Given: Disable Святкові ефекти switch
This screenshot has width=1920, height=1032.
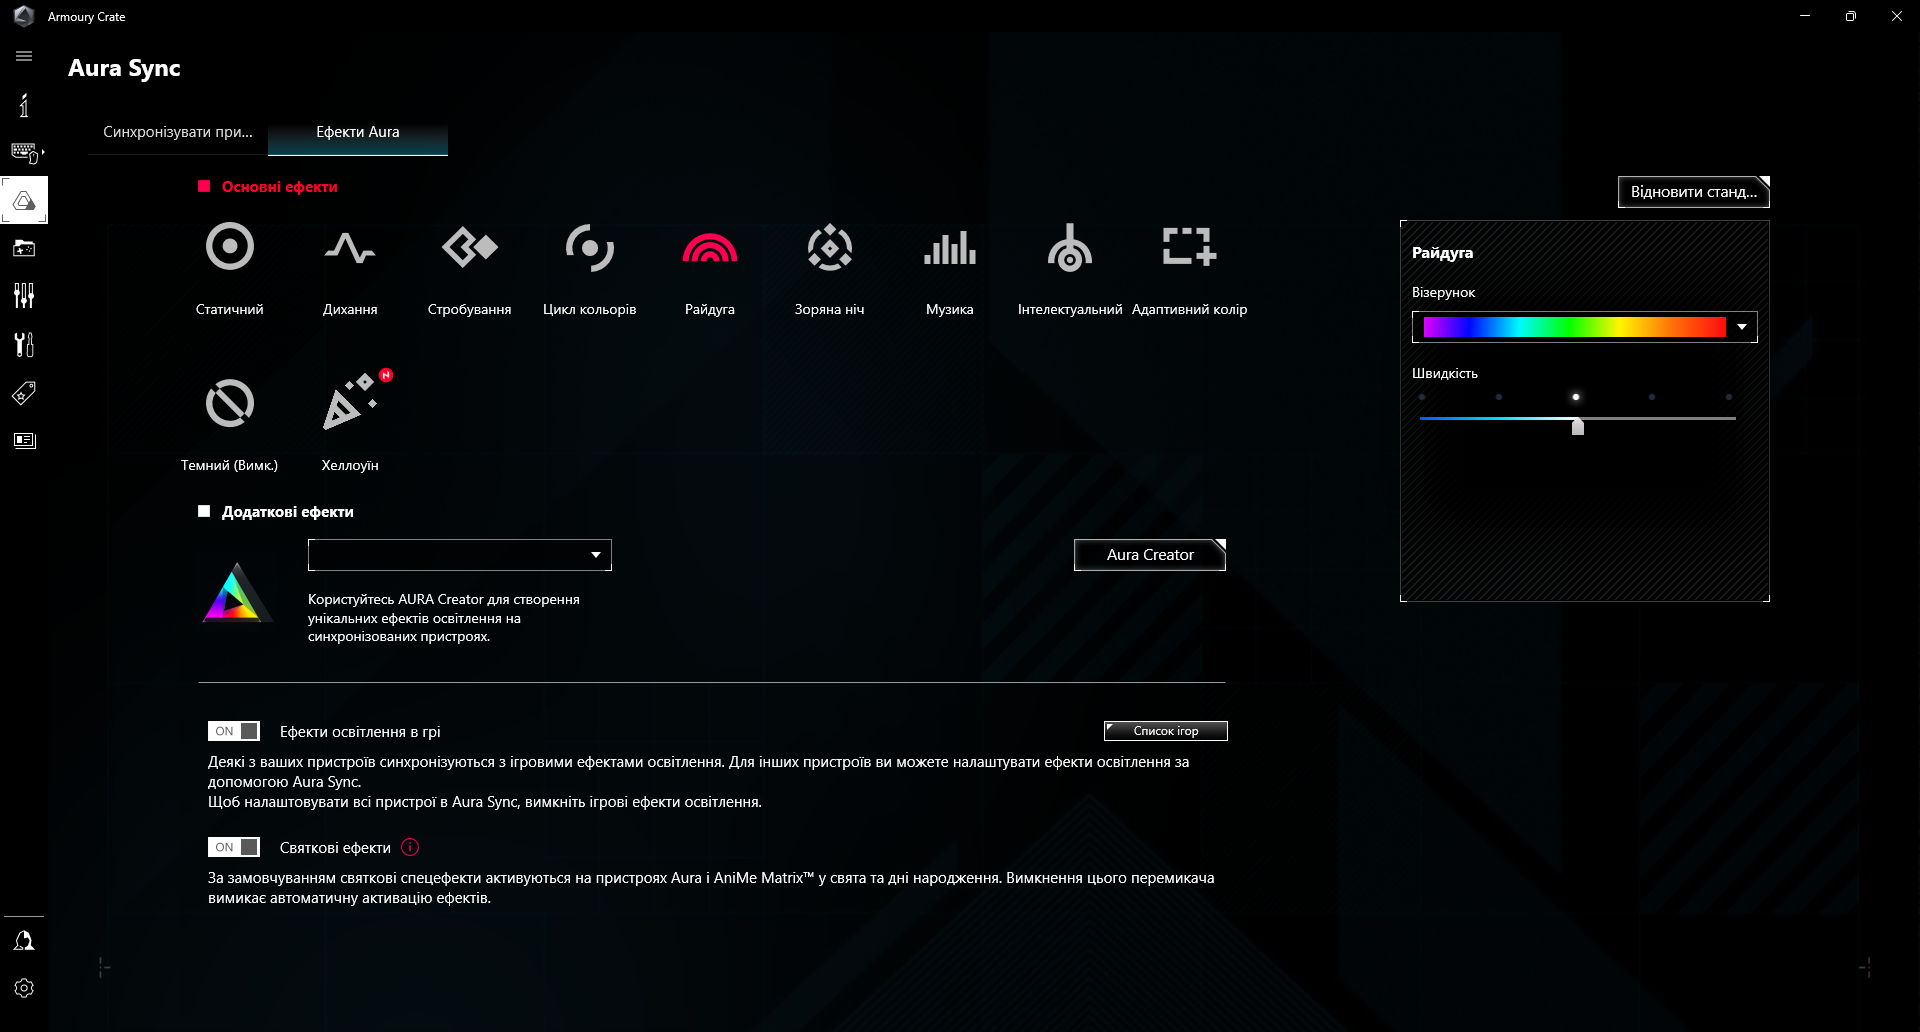Looking at the screenshot, I should 233,846.
